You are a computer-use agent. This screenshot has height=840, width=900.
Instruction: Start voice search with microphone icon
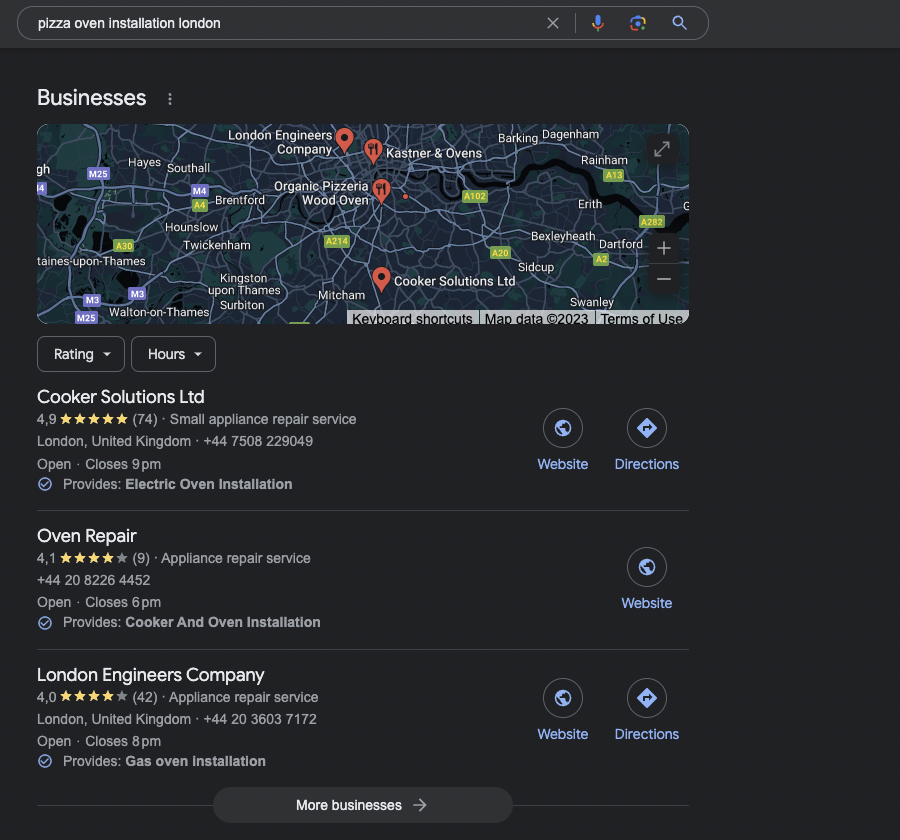click(598, 23)
